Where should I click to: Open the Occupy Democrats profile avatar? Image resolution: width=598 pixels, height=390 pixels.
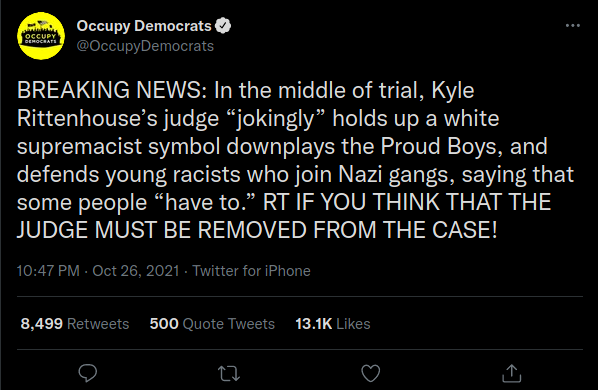[41, 36]
